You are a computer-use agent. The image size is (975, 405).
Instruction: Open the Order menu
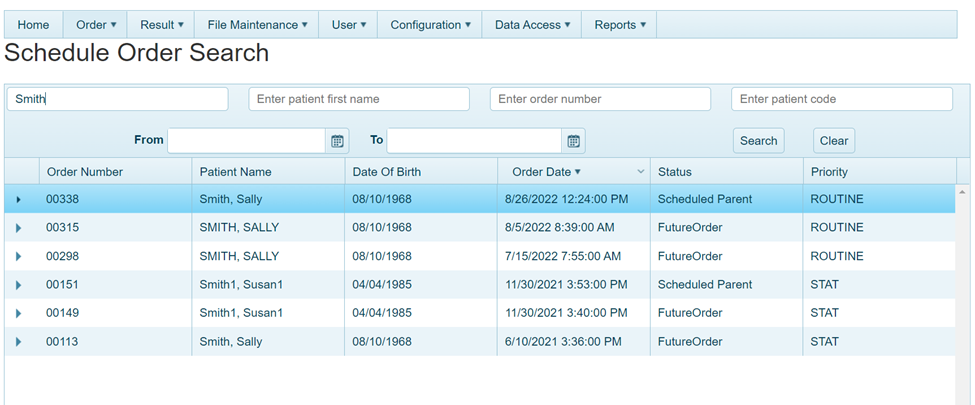pos(96,25)
